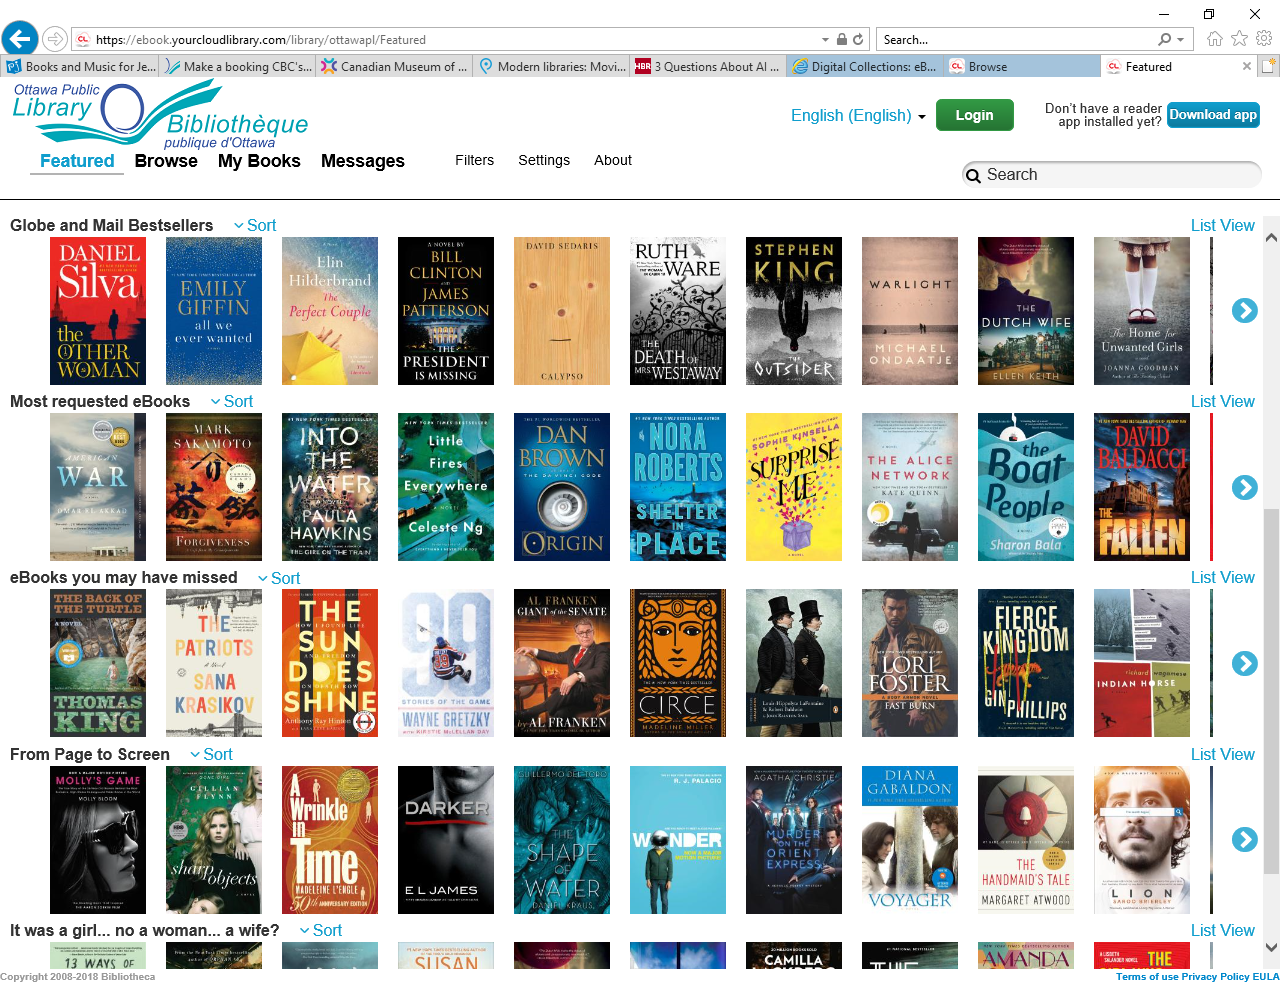Click the magnifier icon in browser search box
This screenshot has height=984, width=1280.
pos(1164,40)
